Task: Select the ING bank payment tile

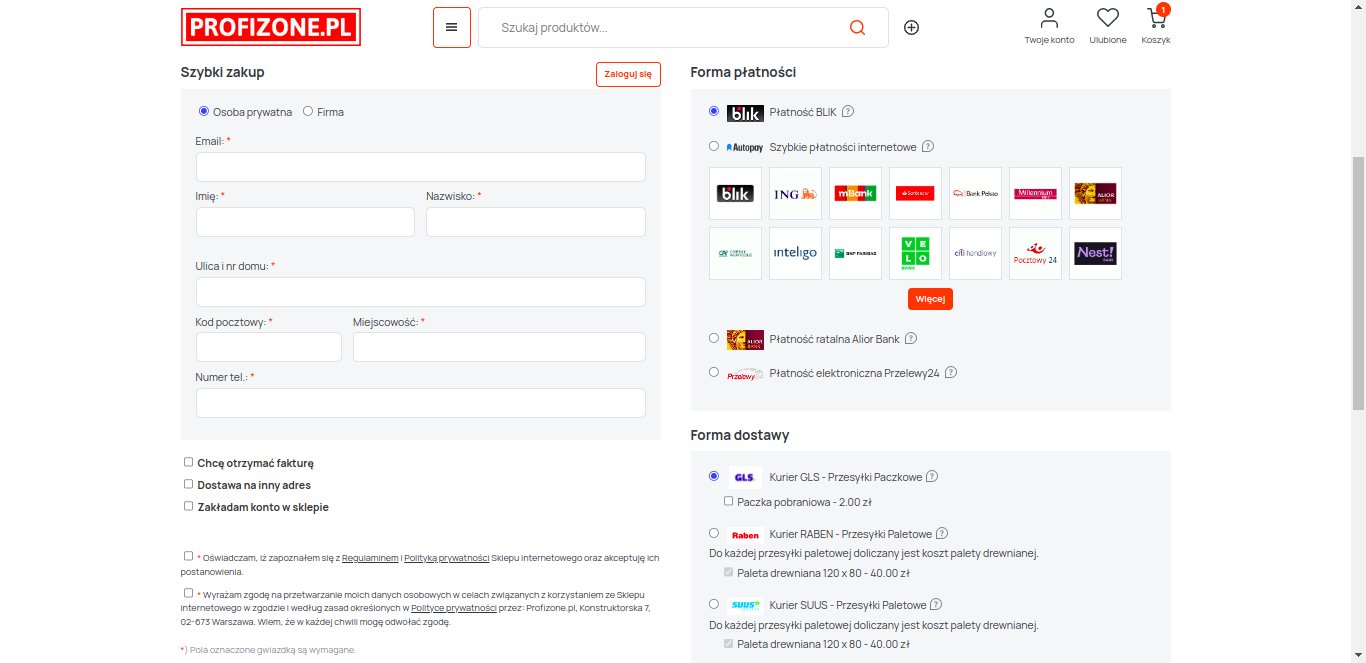Action: [x=795, y=193]
